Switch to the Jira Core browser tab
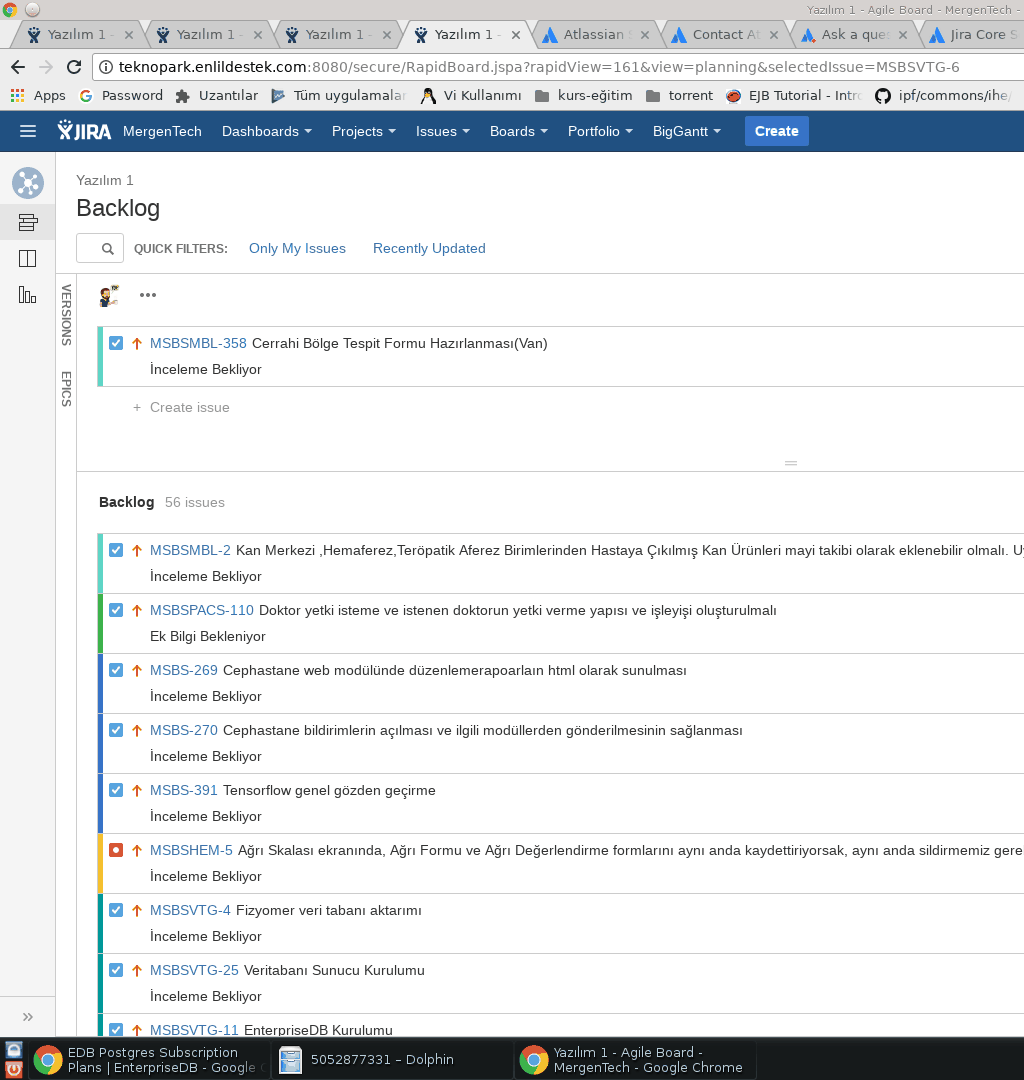Viewport: 1024px width, 1080px height. [x=976, y=34]
